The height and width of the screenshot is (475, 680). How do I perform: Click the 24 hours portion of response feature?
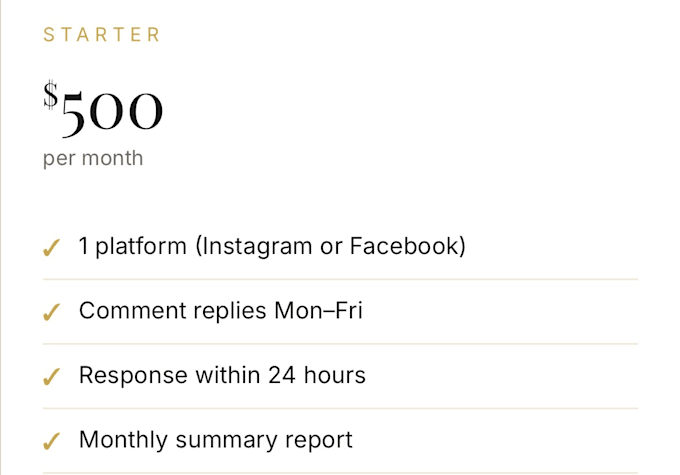click(x=317, y=375)
